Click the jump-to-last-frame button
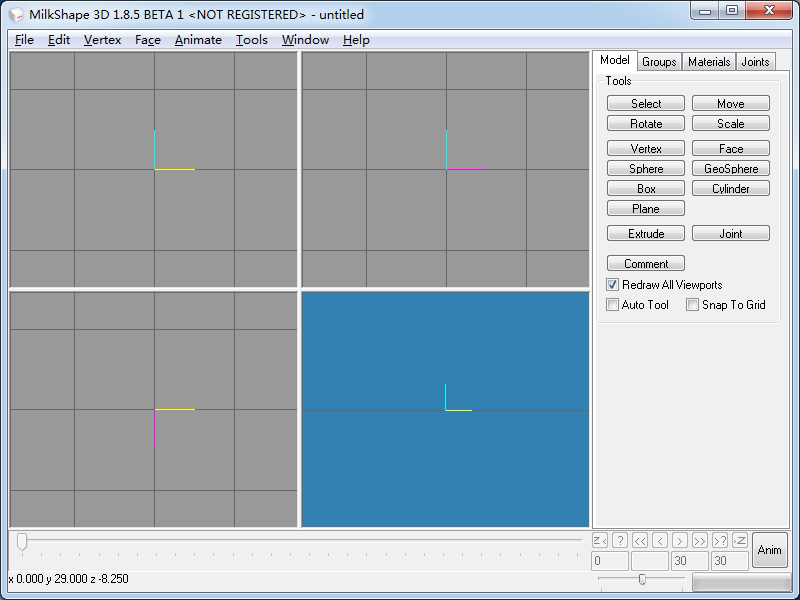The height and width of the screenshot is (600, 800). [x=740, y=540]
